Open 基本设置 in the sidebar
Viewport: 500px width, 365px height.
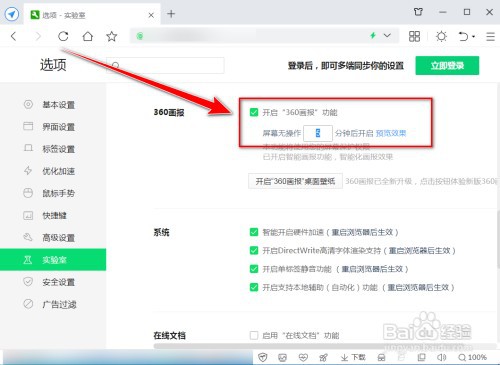53,105
